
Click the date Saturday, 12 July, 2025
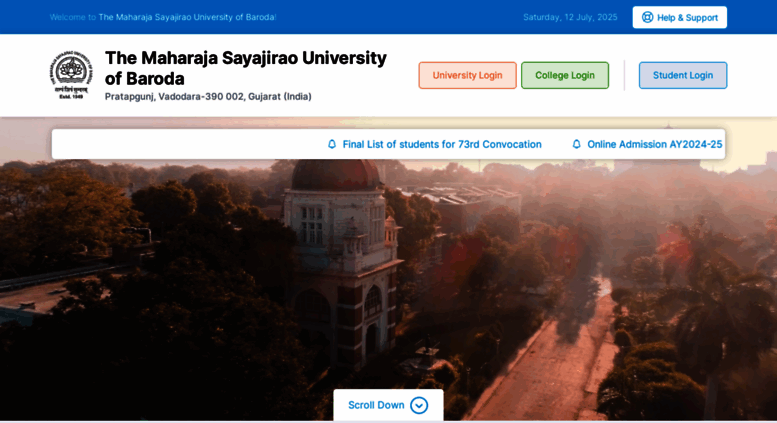570,17
